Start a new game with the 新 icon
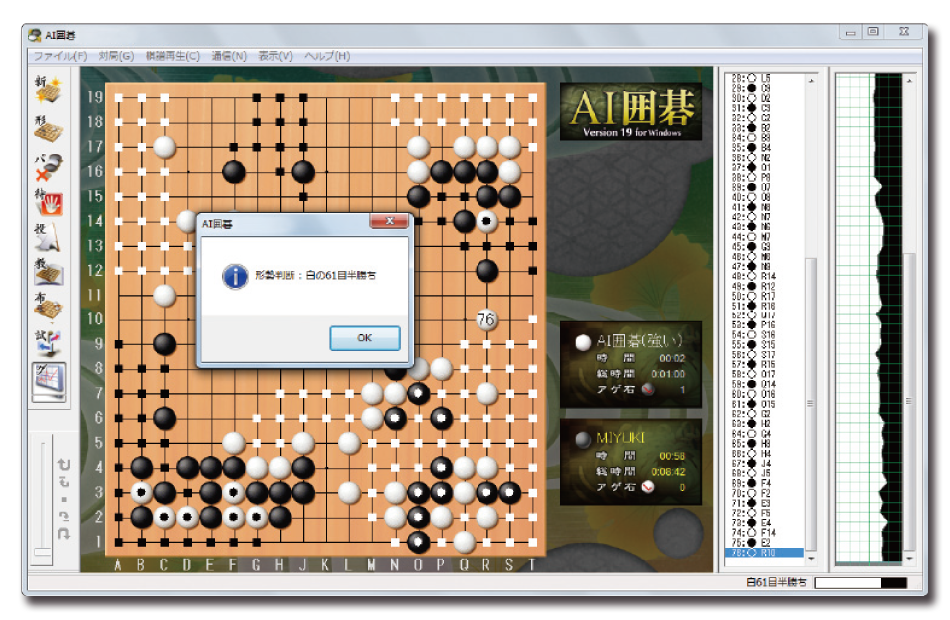The image size is (950, 620). [x=48, y=90]
